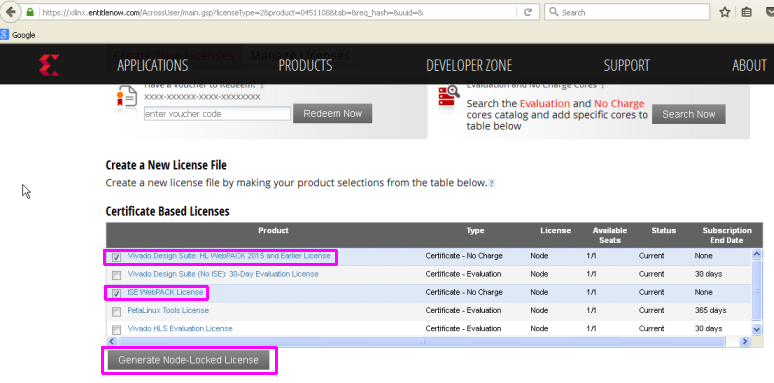This screenshot has width=774, height=383.
Task: Open the ISE WebPACK License link
Action: [165, 292]
